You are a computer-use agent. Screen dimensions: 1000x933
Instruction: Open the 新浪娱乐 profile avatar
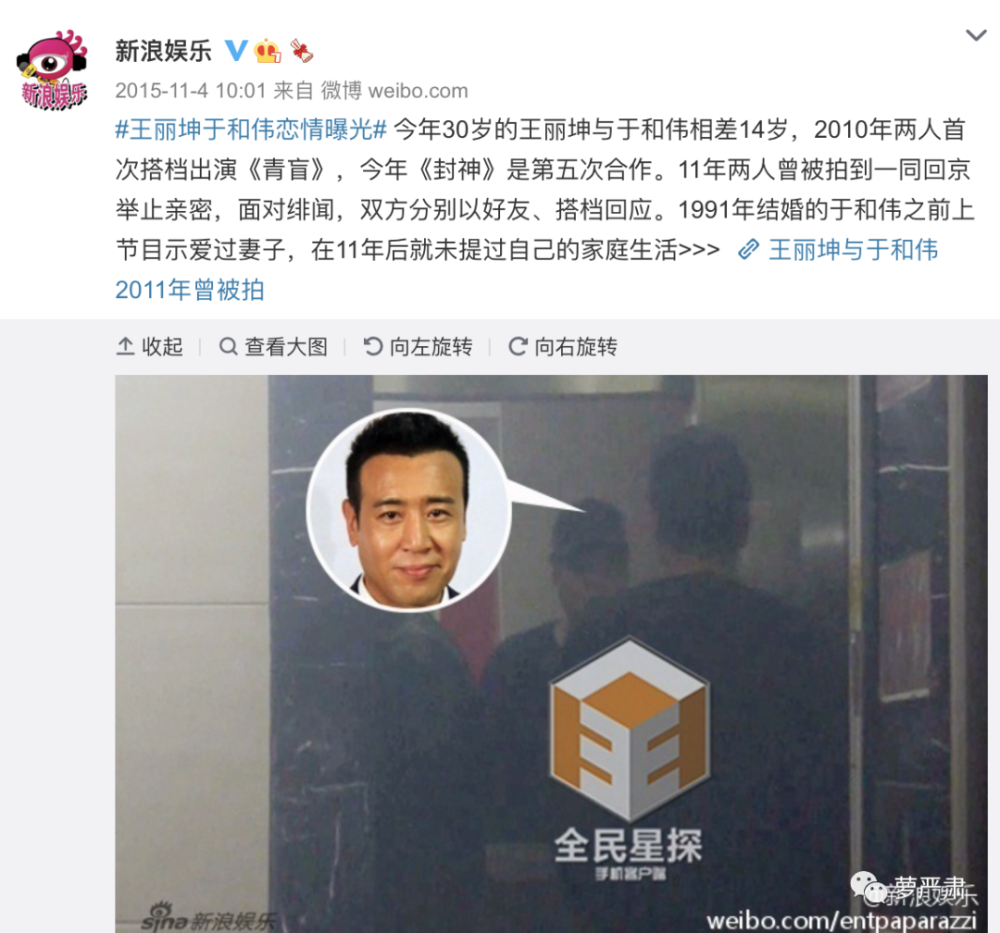click(x=52, y=69)
